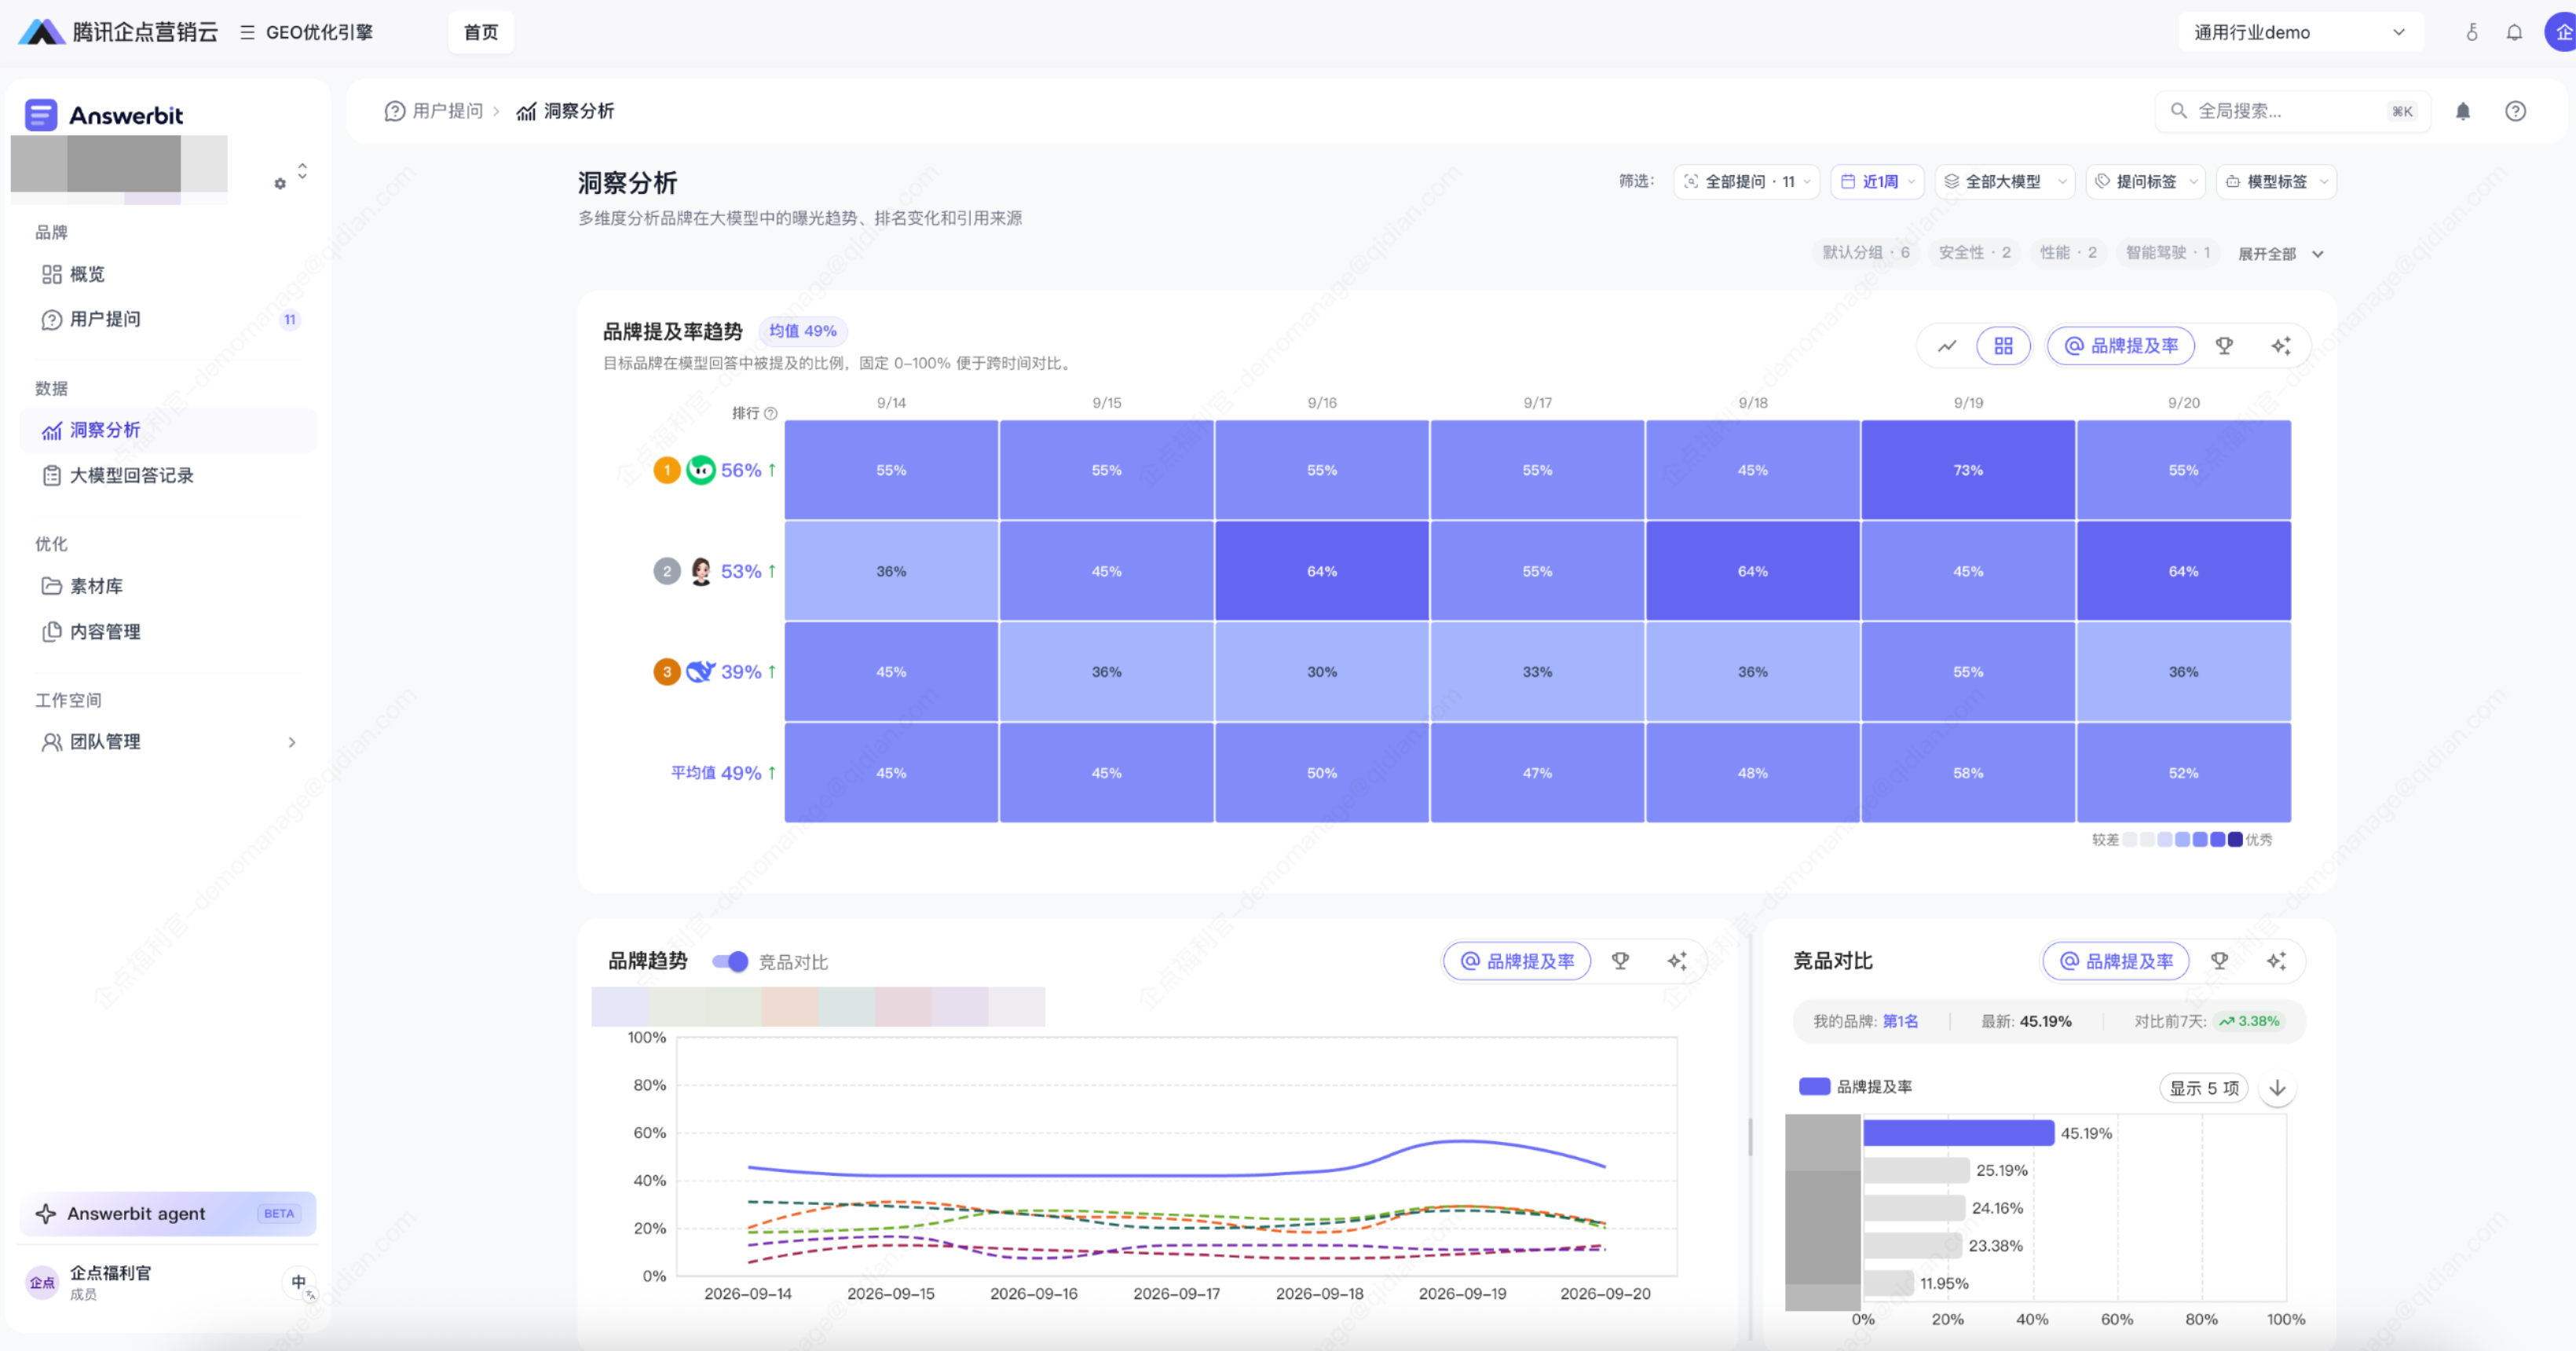Open the notification bell beside 全局搜索
Viewport: 2576px width, 1351px height.
coord(2463,111)
